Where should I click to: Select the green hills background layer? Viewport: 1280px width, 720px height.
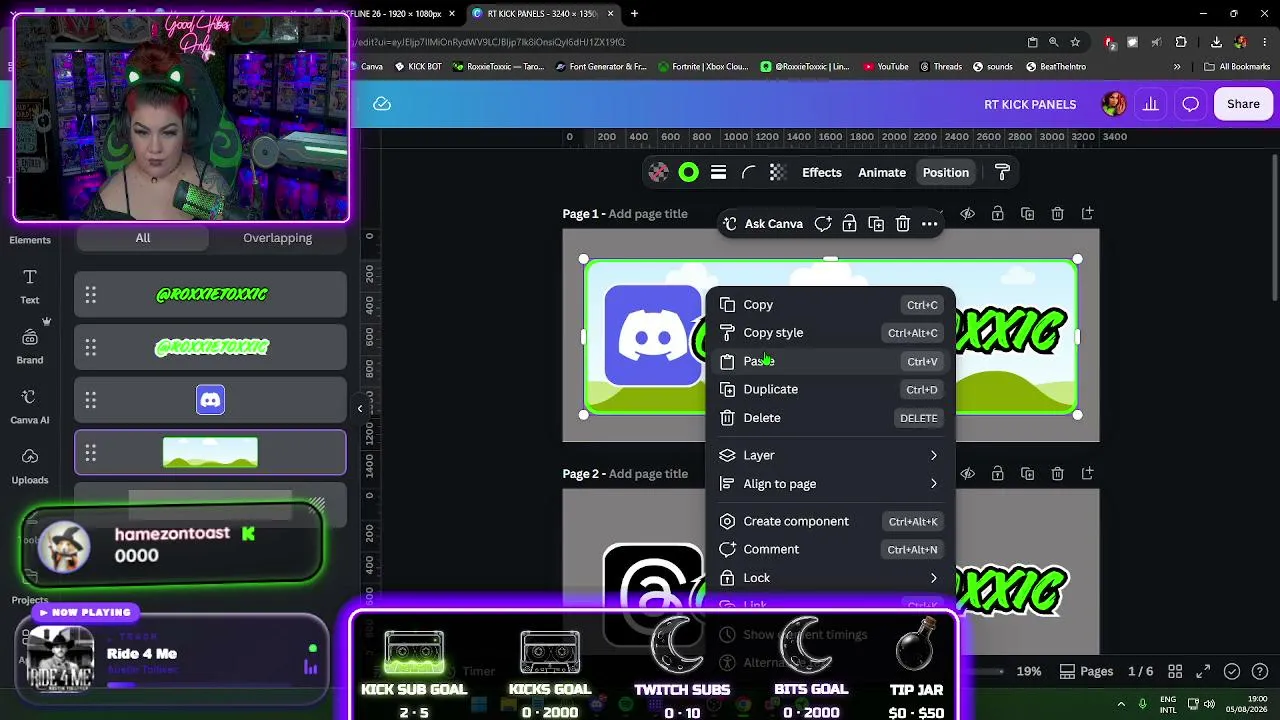pyautogui.click(x=210, y=453)
